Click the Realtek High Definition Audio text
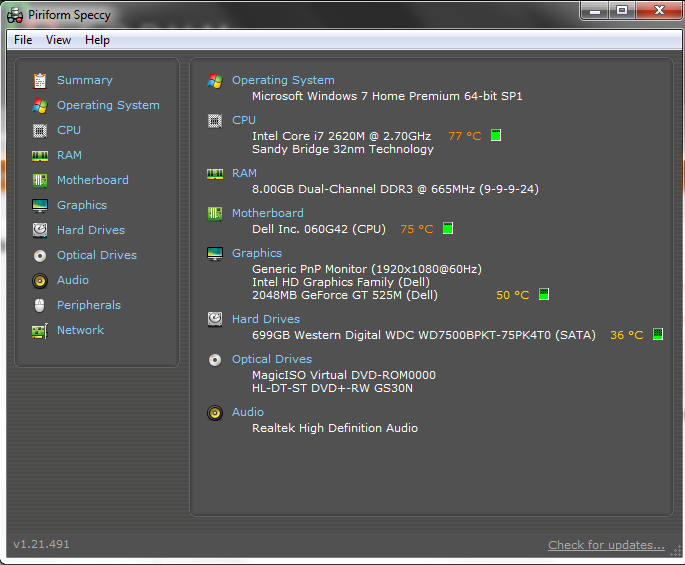This screenshot has width=685, height=565. click(x=335, y=428)
